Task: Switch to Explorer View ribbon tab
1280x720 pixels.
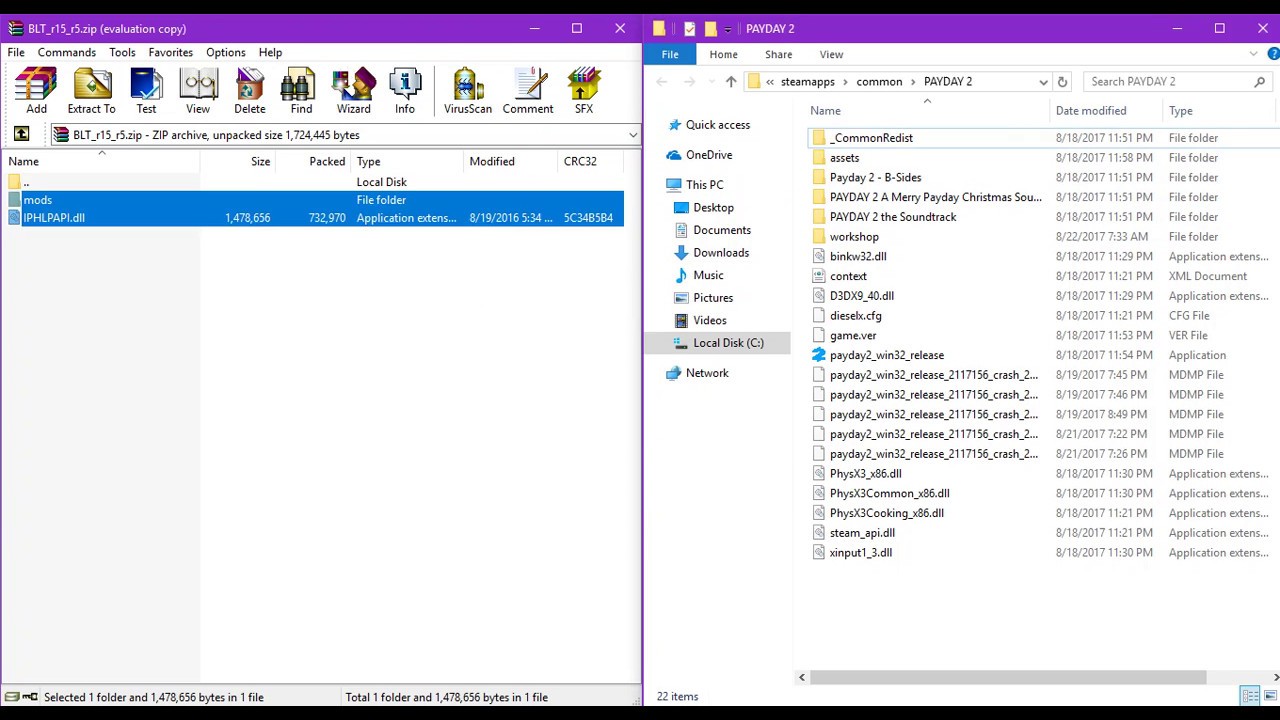Action: 831,55
